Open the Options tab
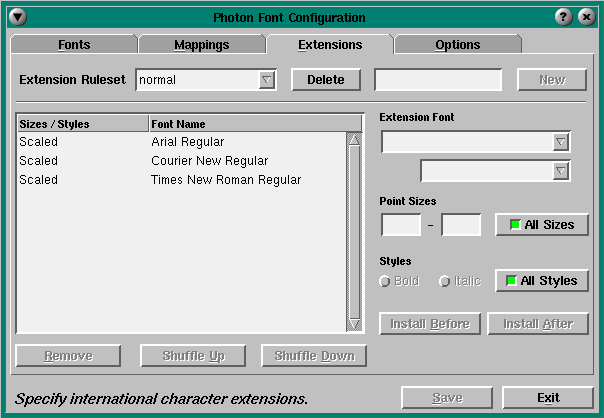604x418 pixels. [457, 45]
